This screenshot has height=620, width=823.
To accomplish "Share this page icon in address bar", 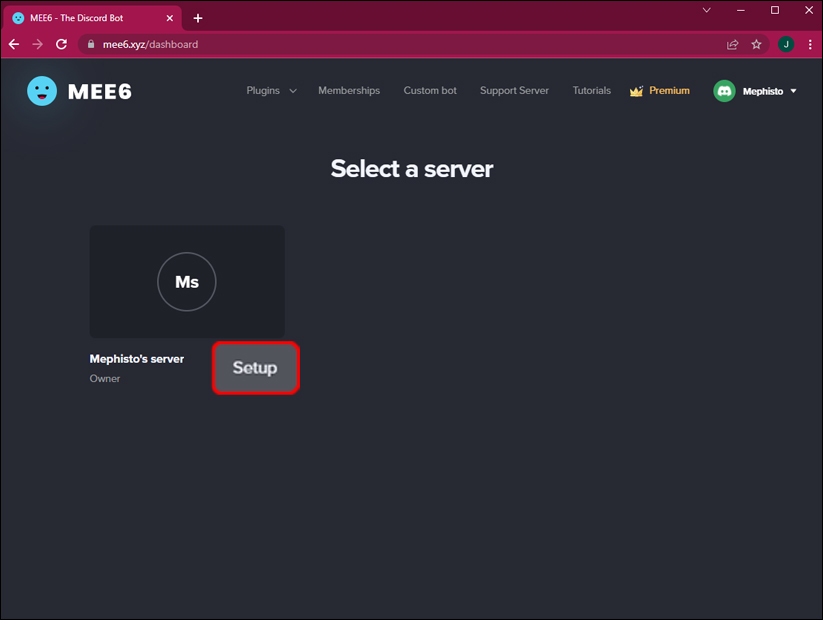I will coord(732,44).
